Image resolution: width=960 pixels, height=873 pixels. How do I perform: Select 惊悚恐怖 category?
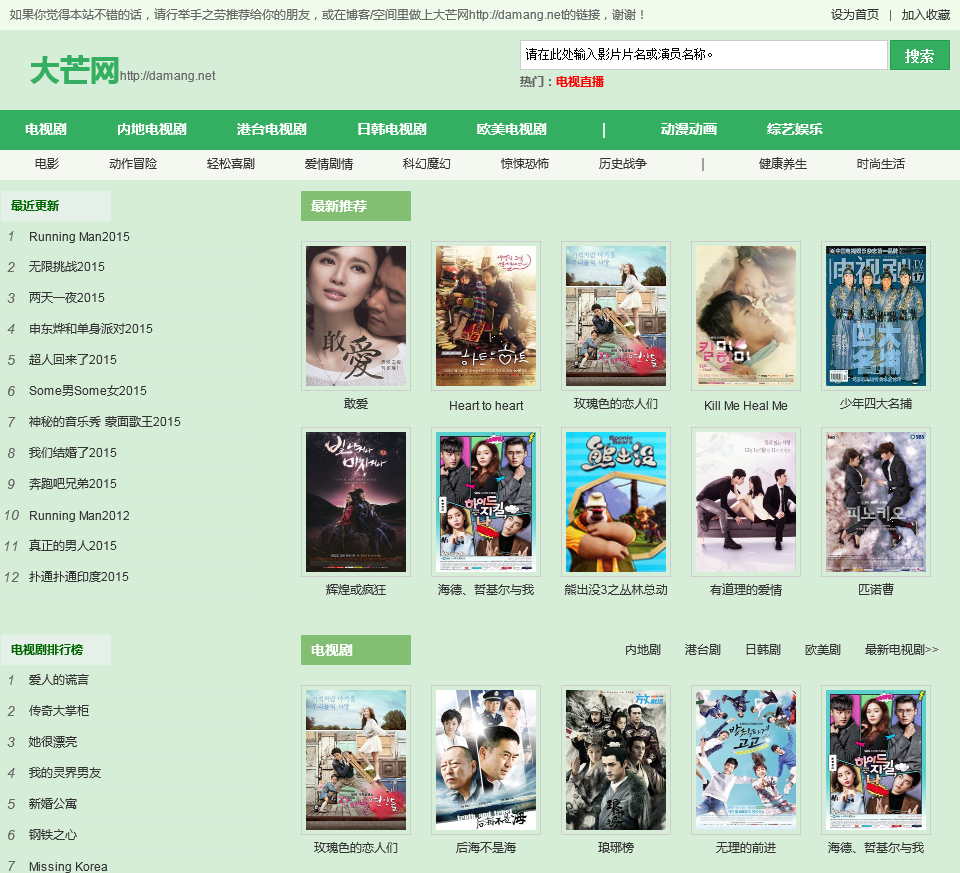point(525,163)
